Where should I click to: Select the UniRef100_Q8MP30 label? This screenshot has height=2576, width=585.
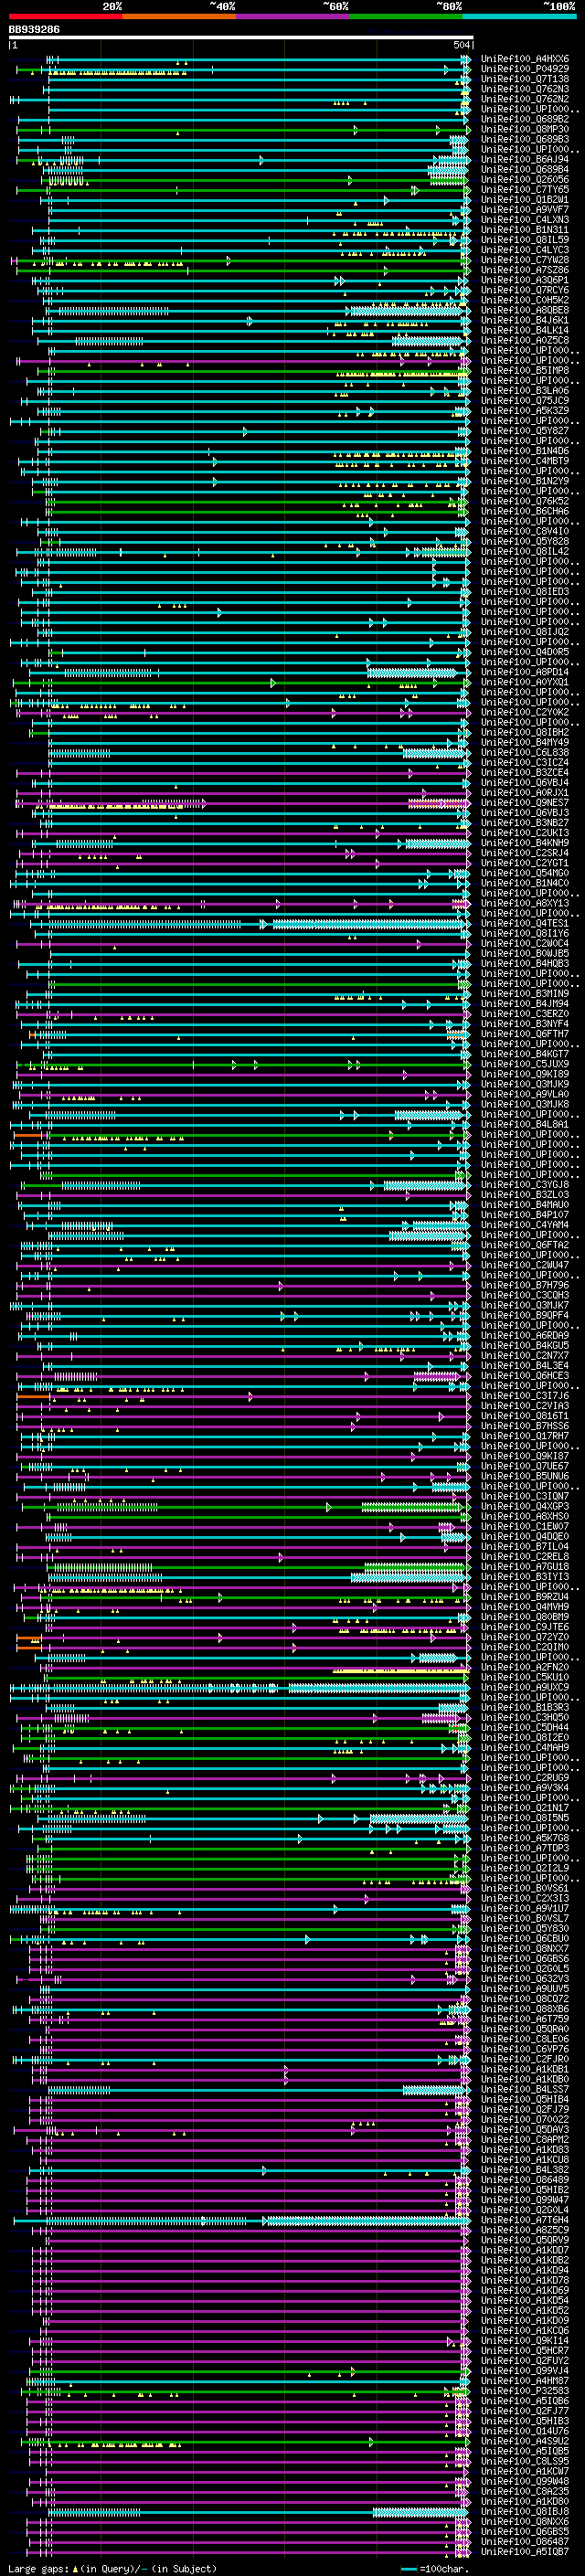coord(525,129)
